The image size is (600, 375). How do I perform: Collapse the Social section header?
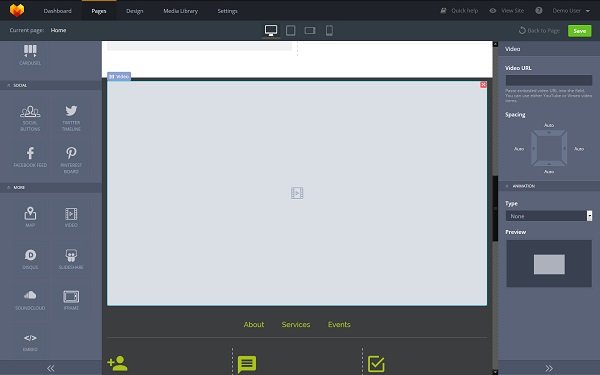tap(51, 85)
